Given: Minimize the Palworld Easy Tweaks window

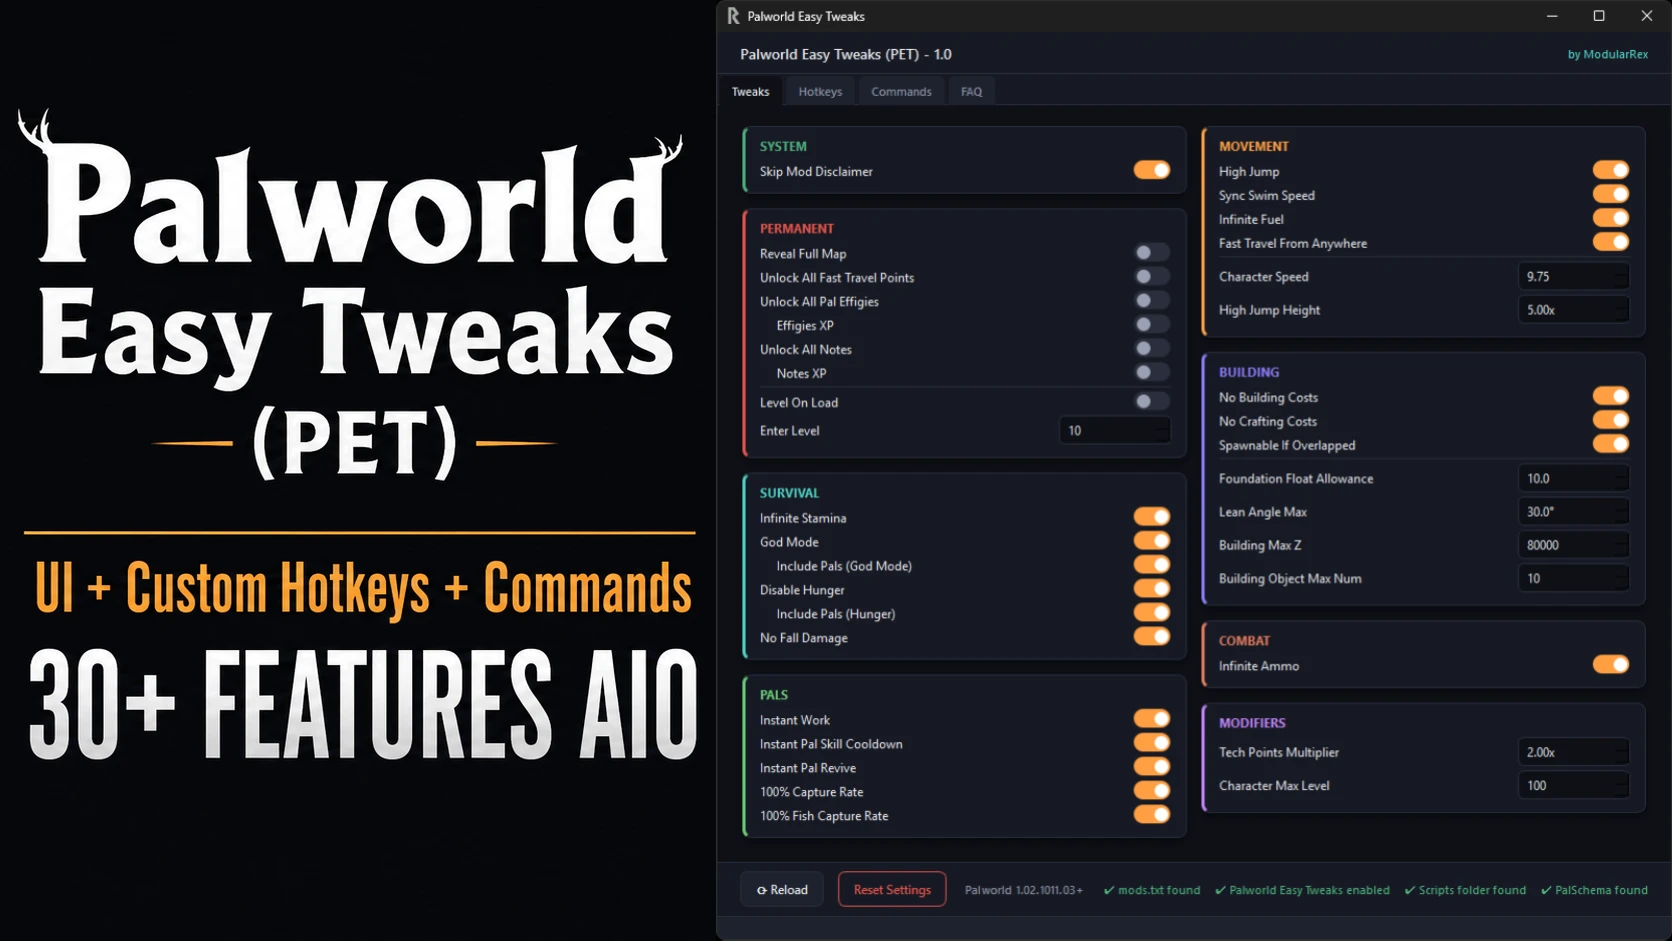Looking at the screenshot, I should [x=1552, y=16].
